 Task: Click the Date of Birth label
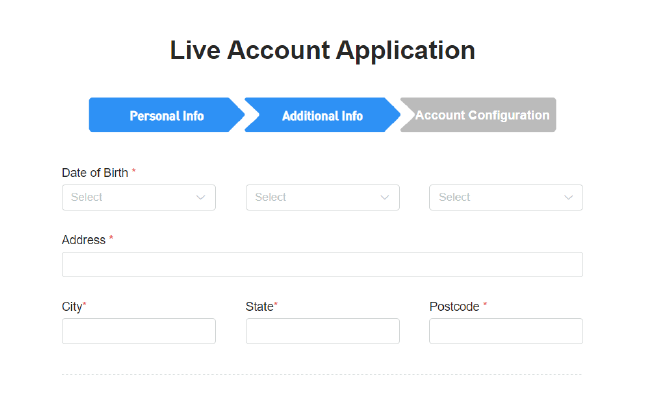tap(95, 173)
